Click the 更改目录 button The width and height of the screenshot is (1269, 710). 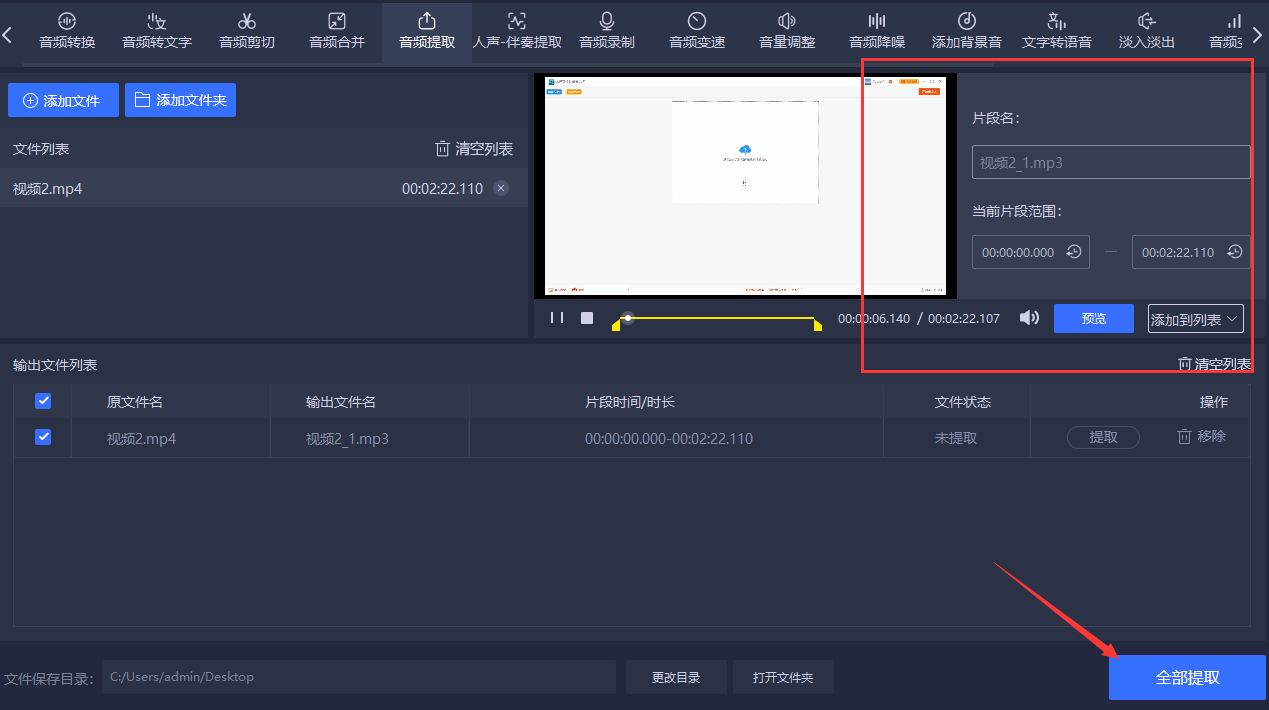point(676,677)
